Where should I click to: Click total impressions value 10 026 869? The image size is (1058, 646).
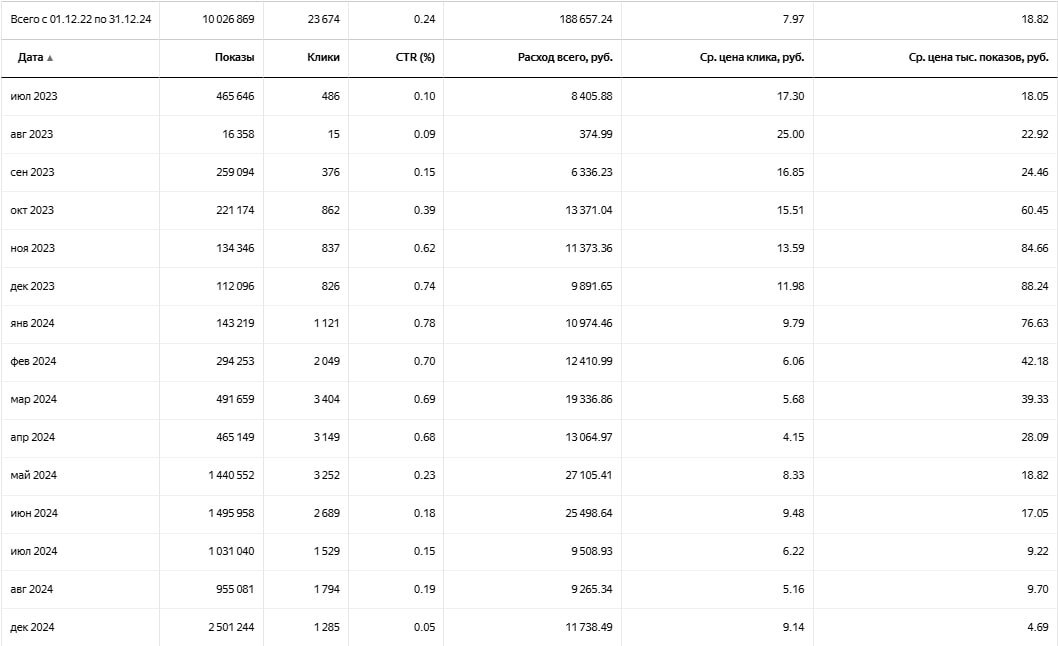[228, 19]
